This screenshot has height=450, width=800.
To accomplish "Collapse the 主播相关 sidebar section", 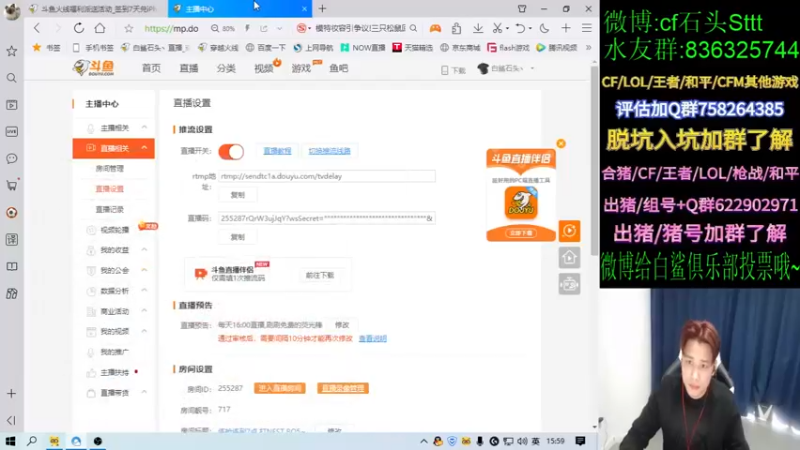I will coord(144,128).
